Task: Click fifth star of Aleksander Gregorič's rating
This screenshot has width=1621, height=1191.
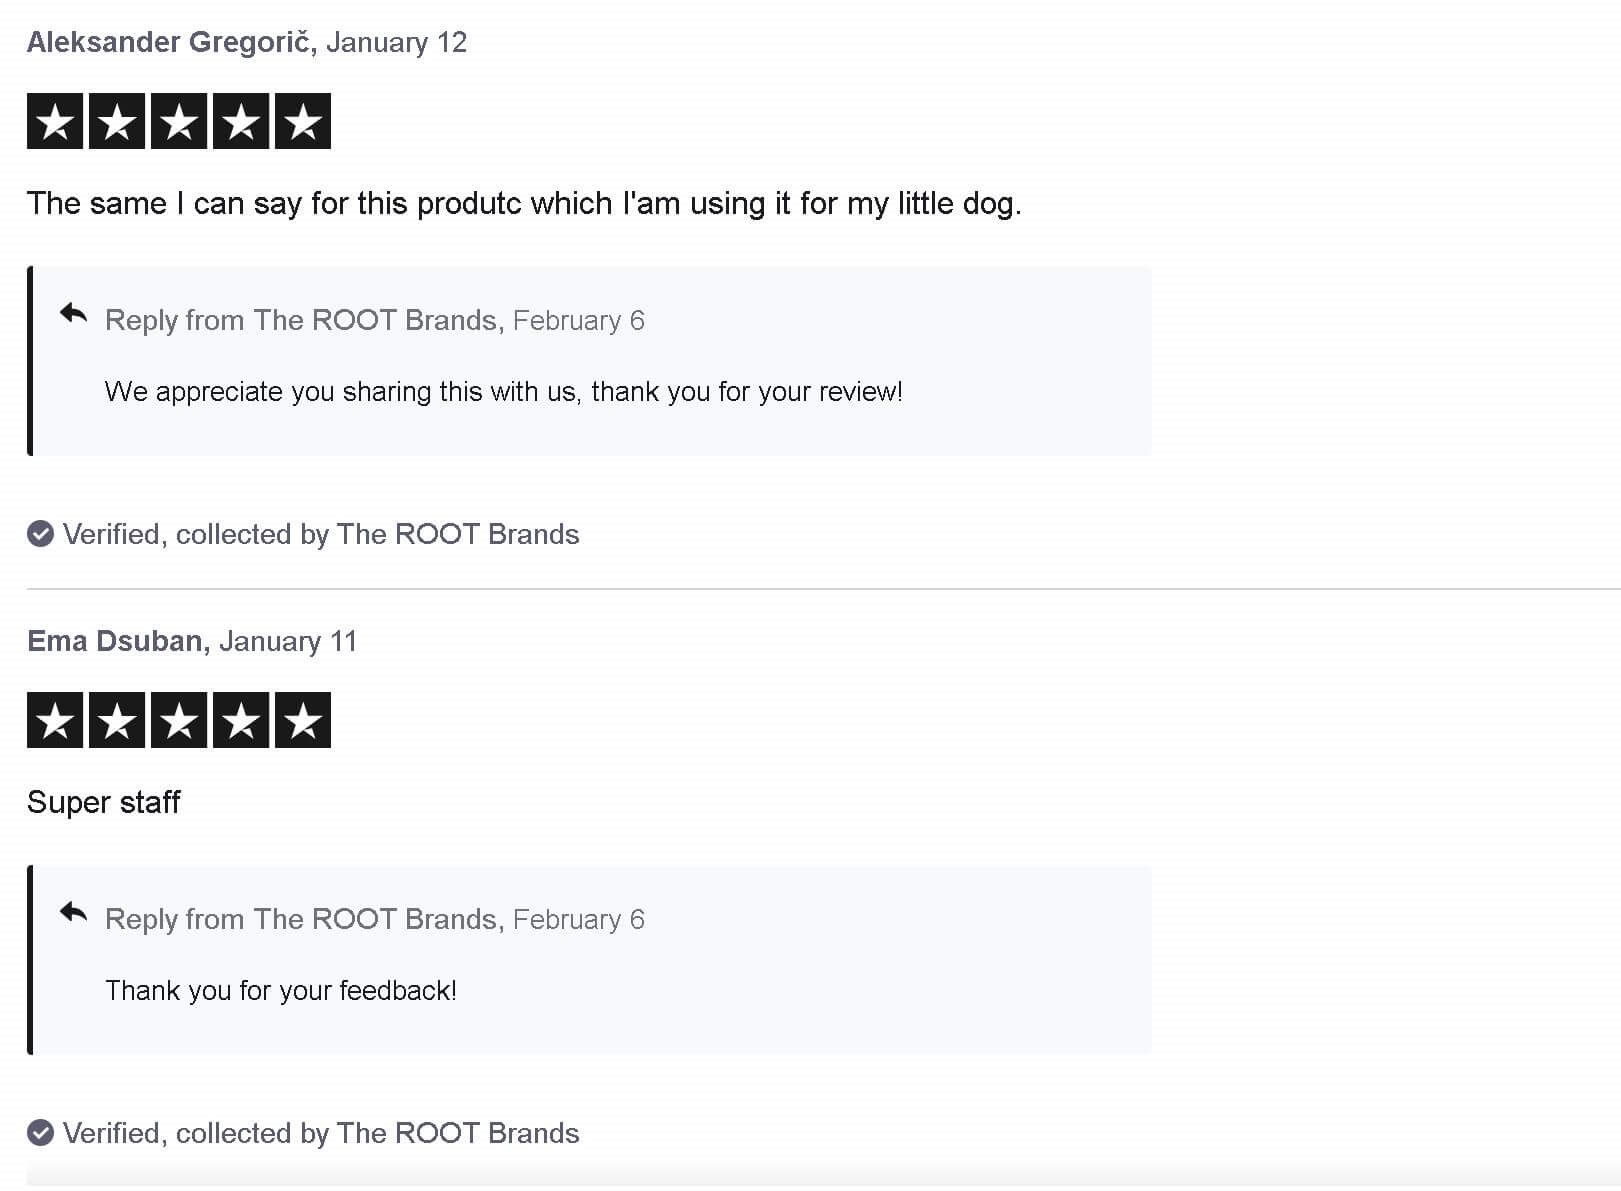Action: pos(302,121)
